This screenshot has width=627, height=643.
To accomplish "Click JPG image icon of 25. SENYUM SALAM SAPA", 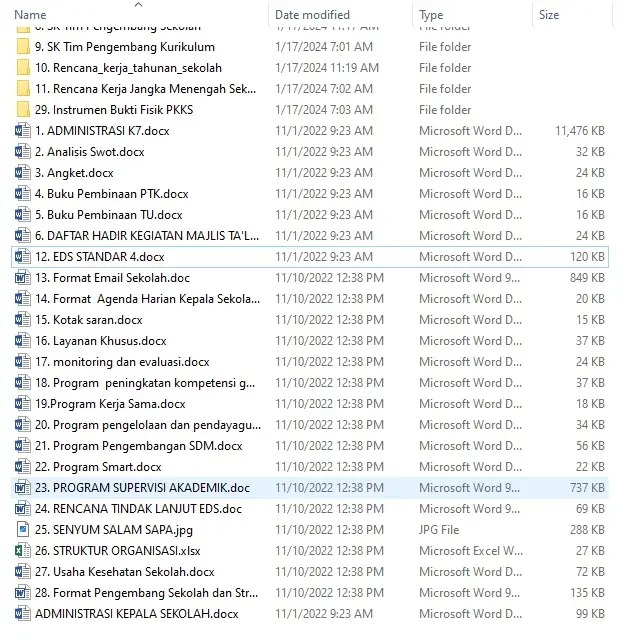I will pyautogui.click(x=23, y=529).
